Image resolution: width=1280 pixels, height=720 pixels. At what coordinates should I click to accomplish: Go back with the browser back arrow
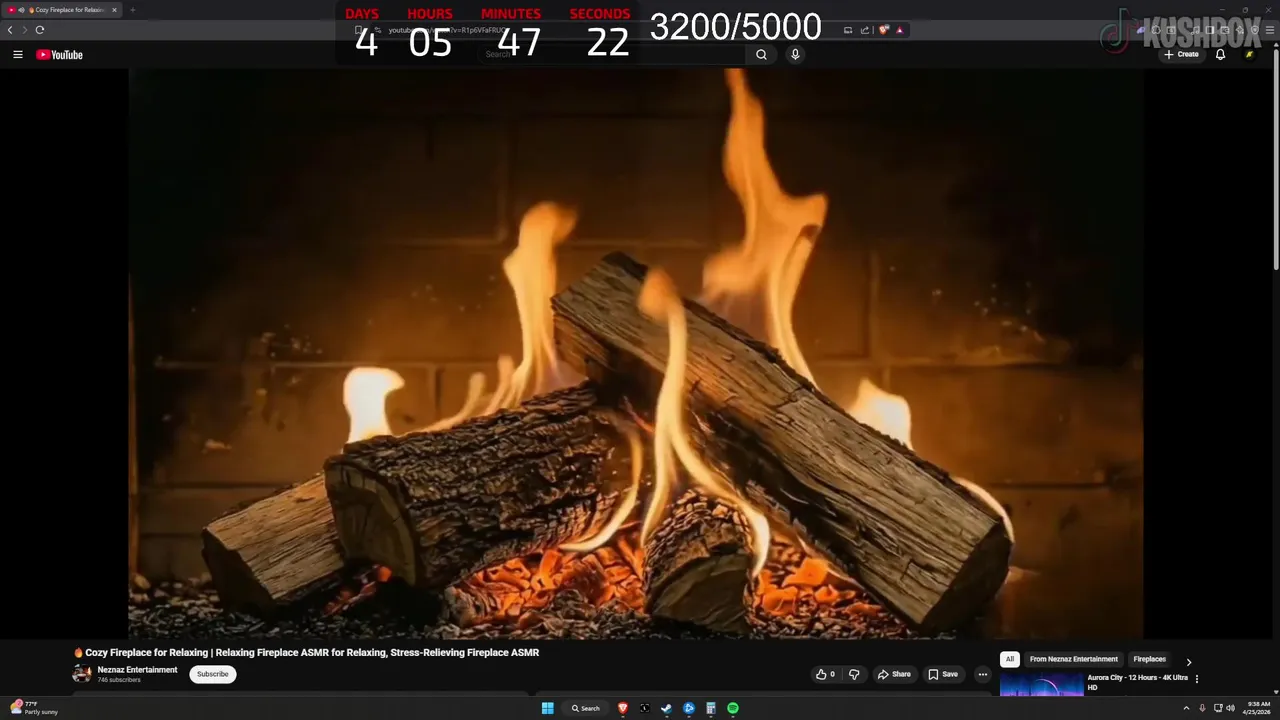pos(10,30)
